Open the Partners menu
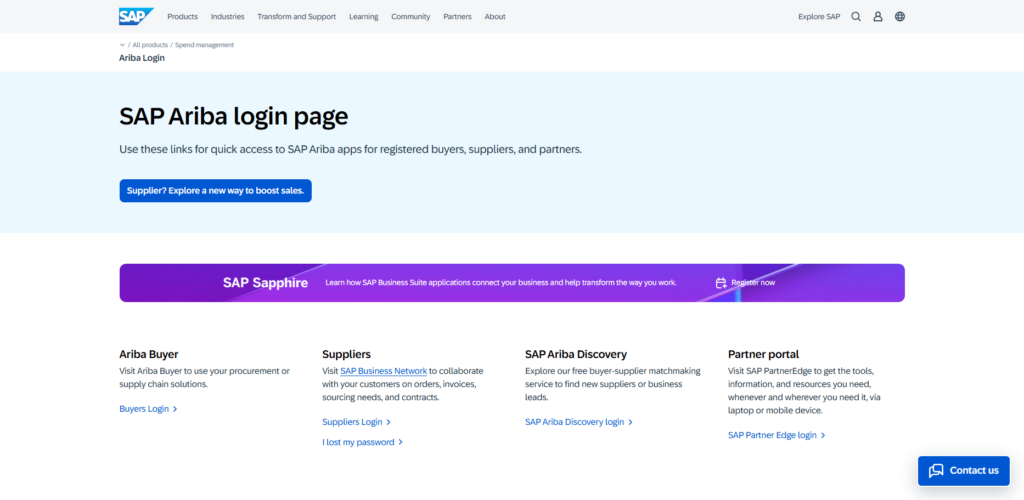 [x=457, y=16]
